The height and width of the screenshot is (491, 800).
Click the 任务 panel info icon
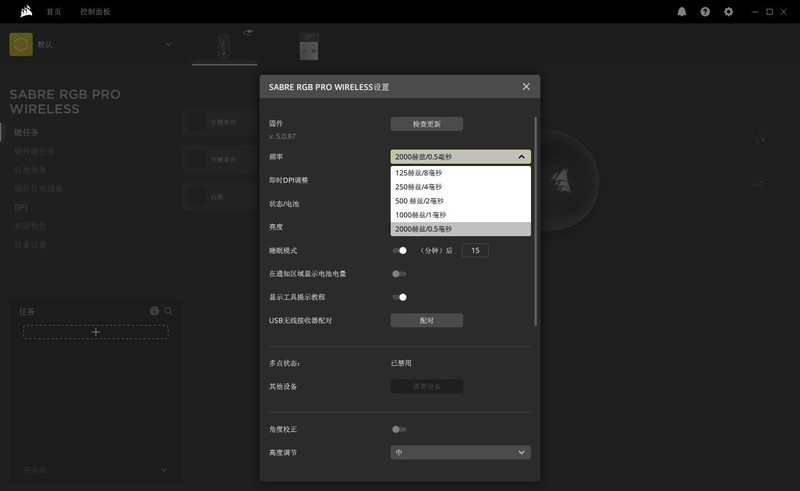point(154,311)
